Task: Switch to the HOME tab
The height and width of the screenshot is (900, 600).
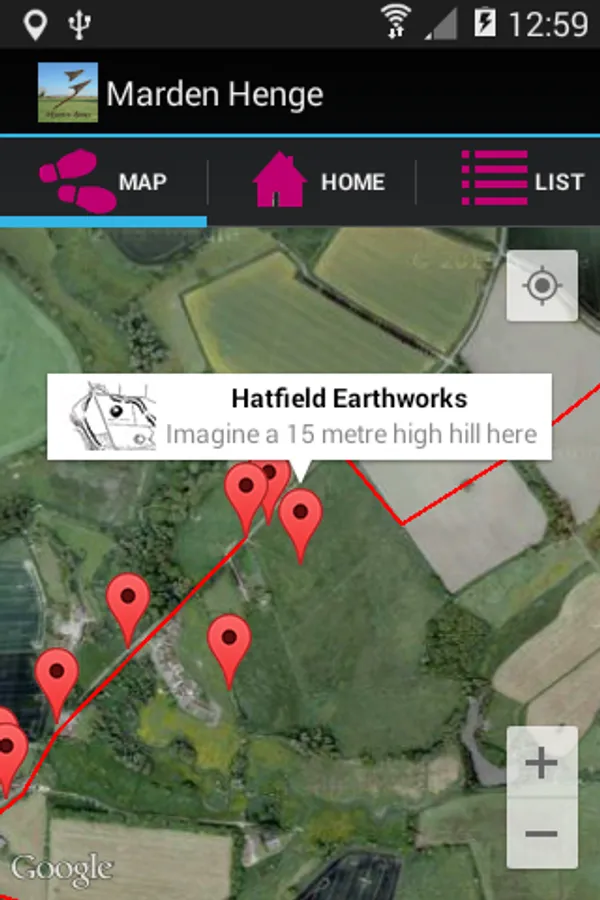Action: (x=312, y=182)
